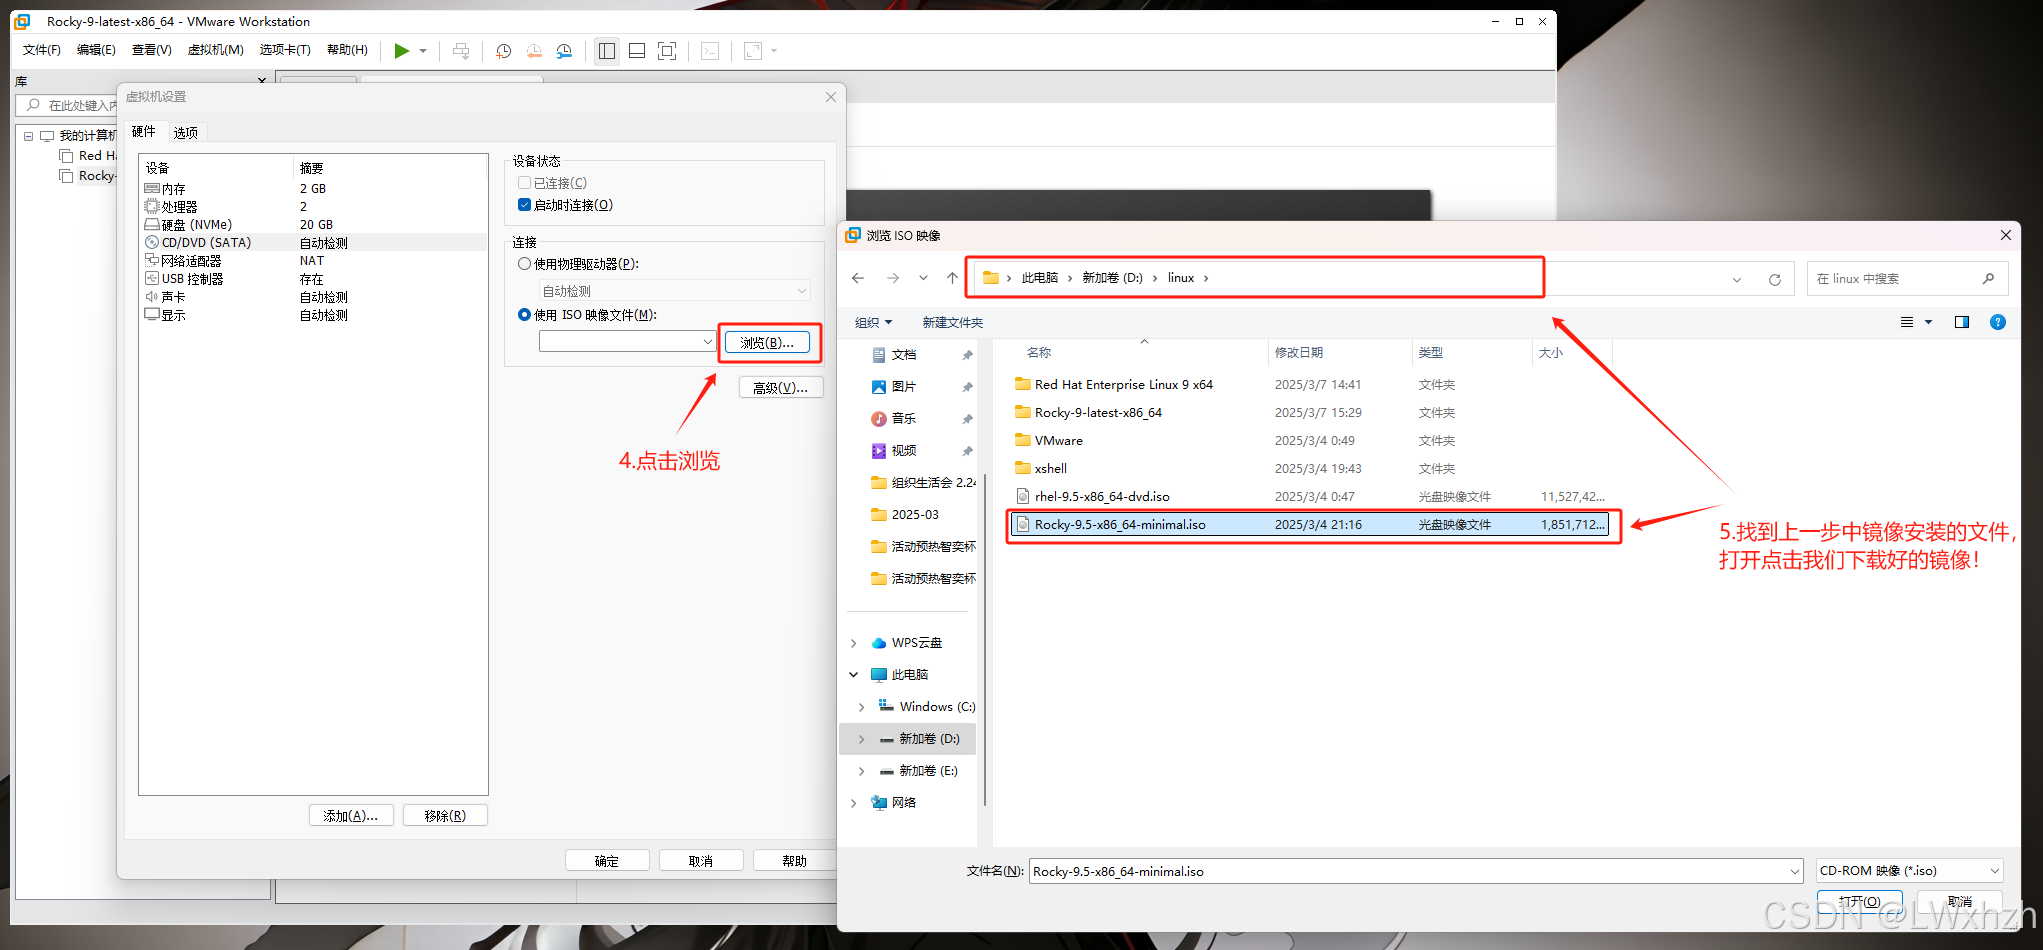The image size is (2043, 950).
Task: Click the 添加(A)... button
Action: click(351, 815)
